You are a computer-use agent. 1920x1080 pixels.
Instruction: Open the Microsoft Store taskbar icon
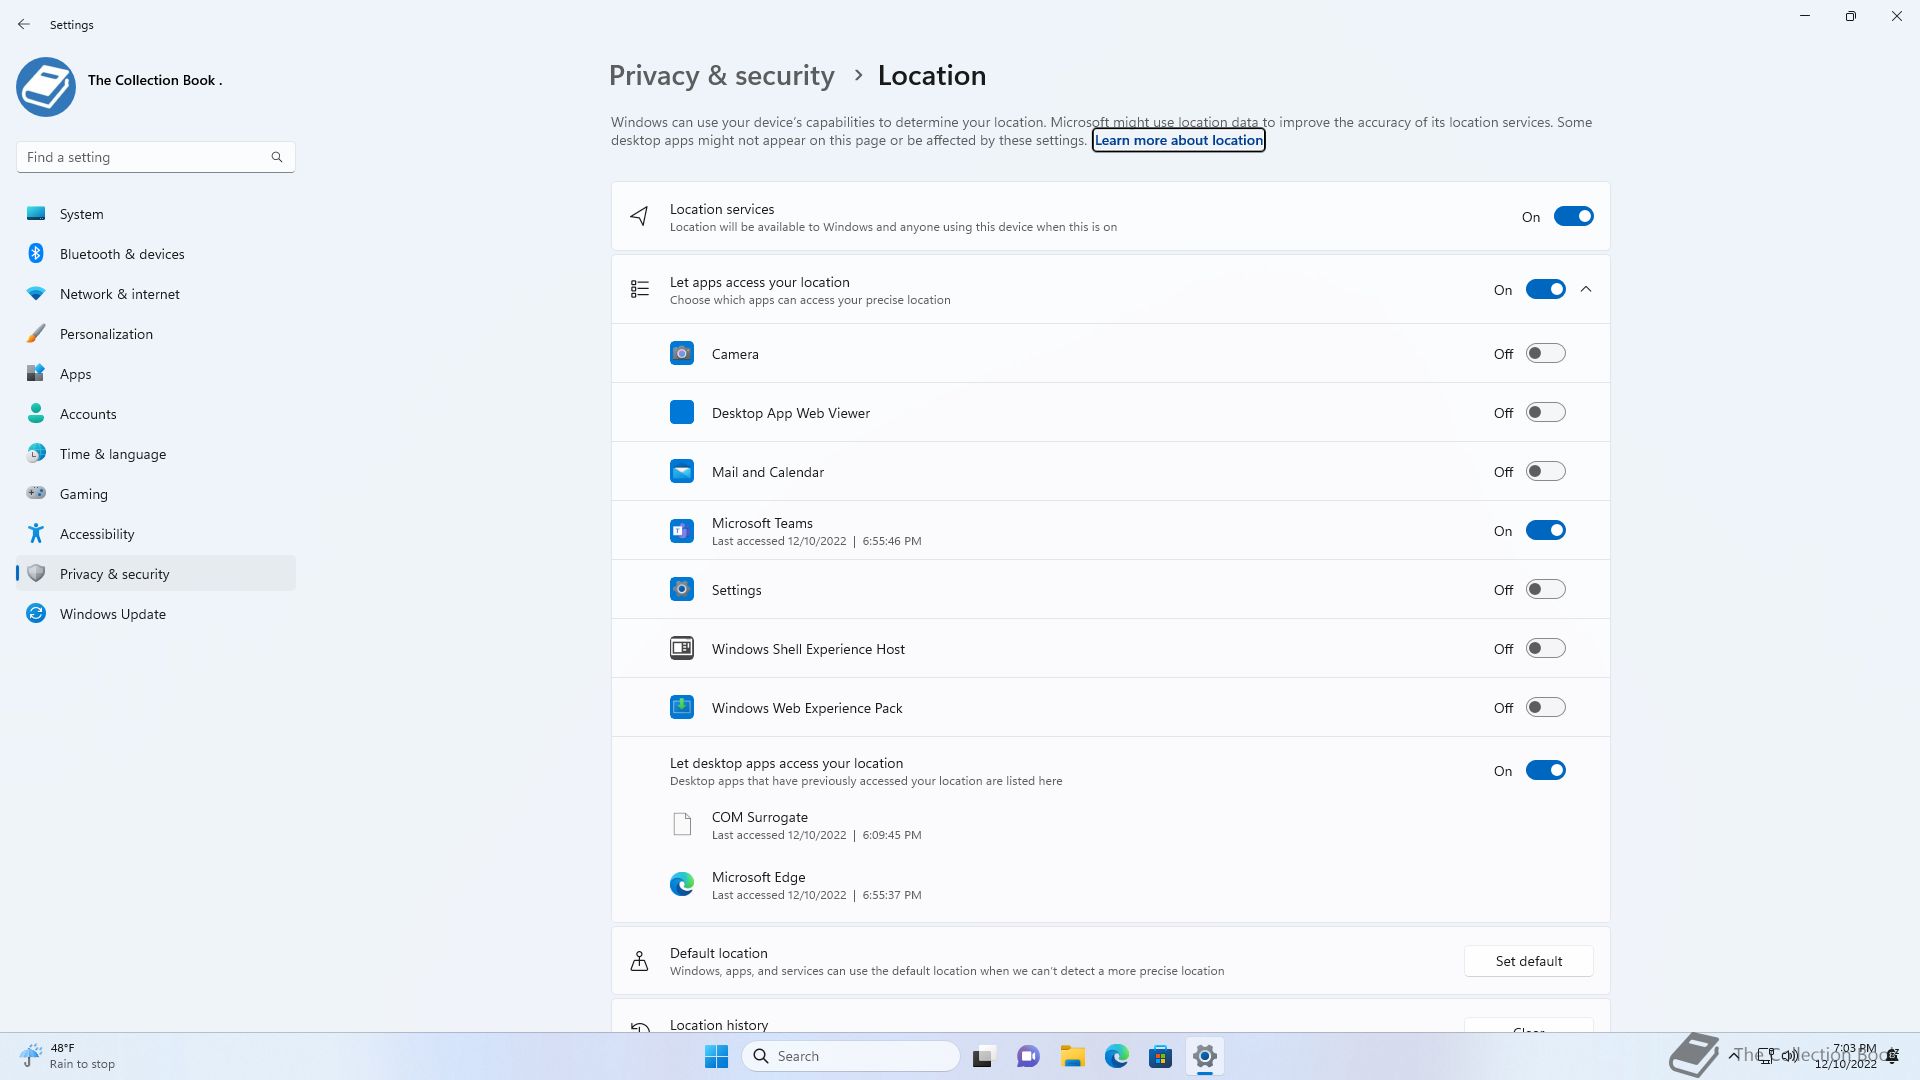[1160, 1056]
